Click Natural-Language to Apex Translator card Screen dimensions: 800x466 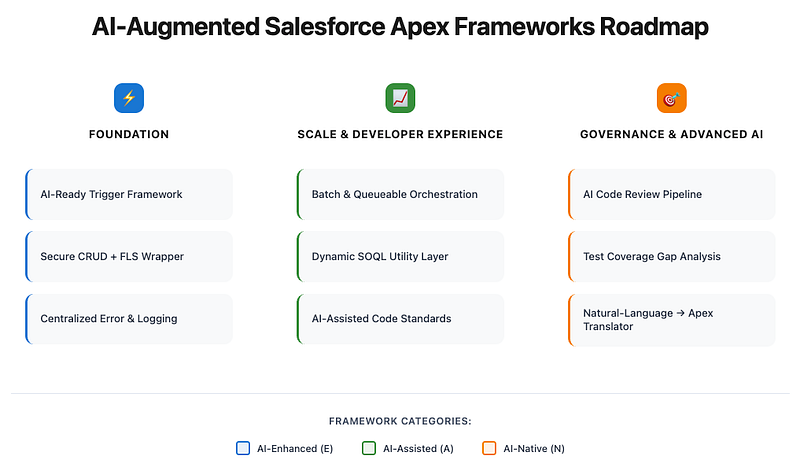tap(671, 320)
